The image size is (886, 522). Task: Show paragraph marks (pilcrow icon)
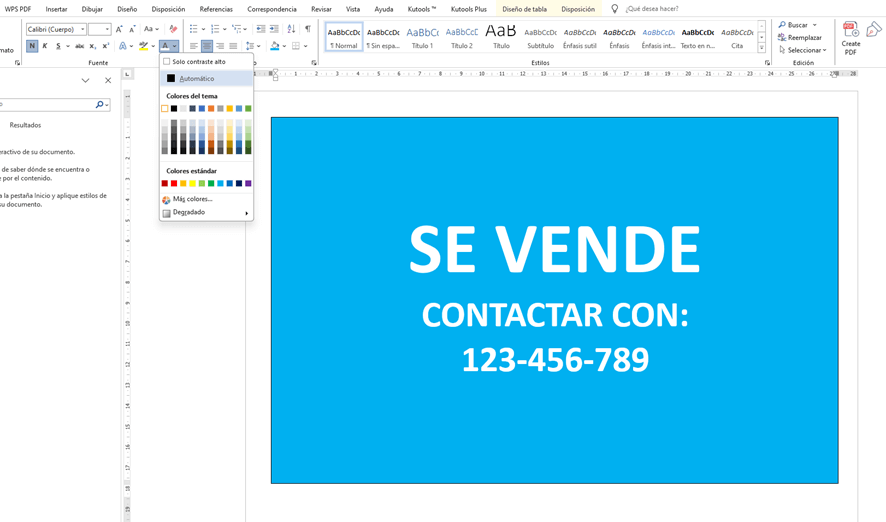(x=307, y=29)
